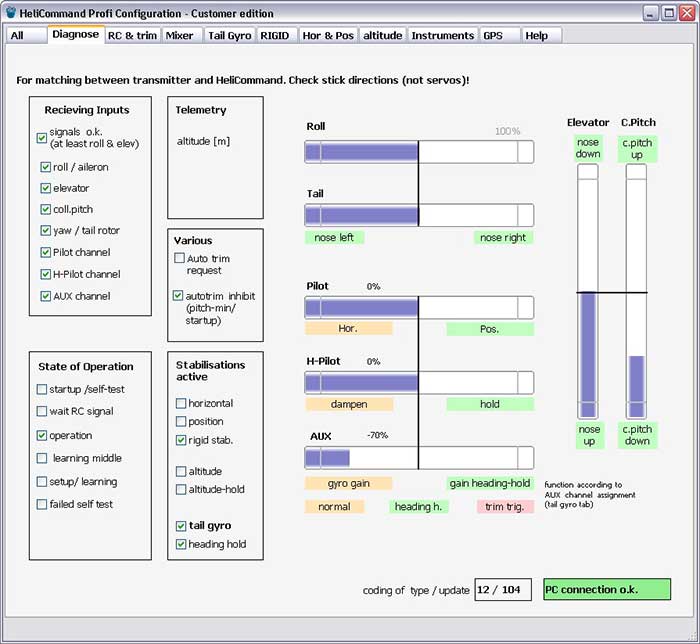Viewport: 700px width, 644px height.
Task: Click the c.pitch up label
Action: pos(637,149)
